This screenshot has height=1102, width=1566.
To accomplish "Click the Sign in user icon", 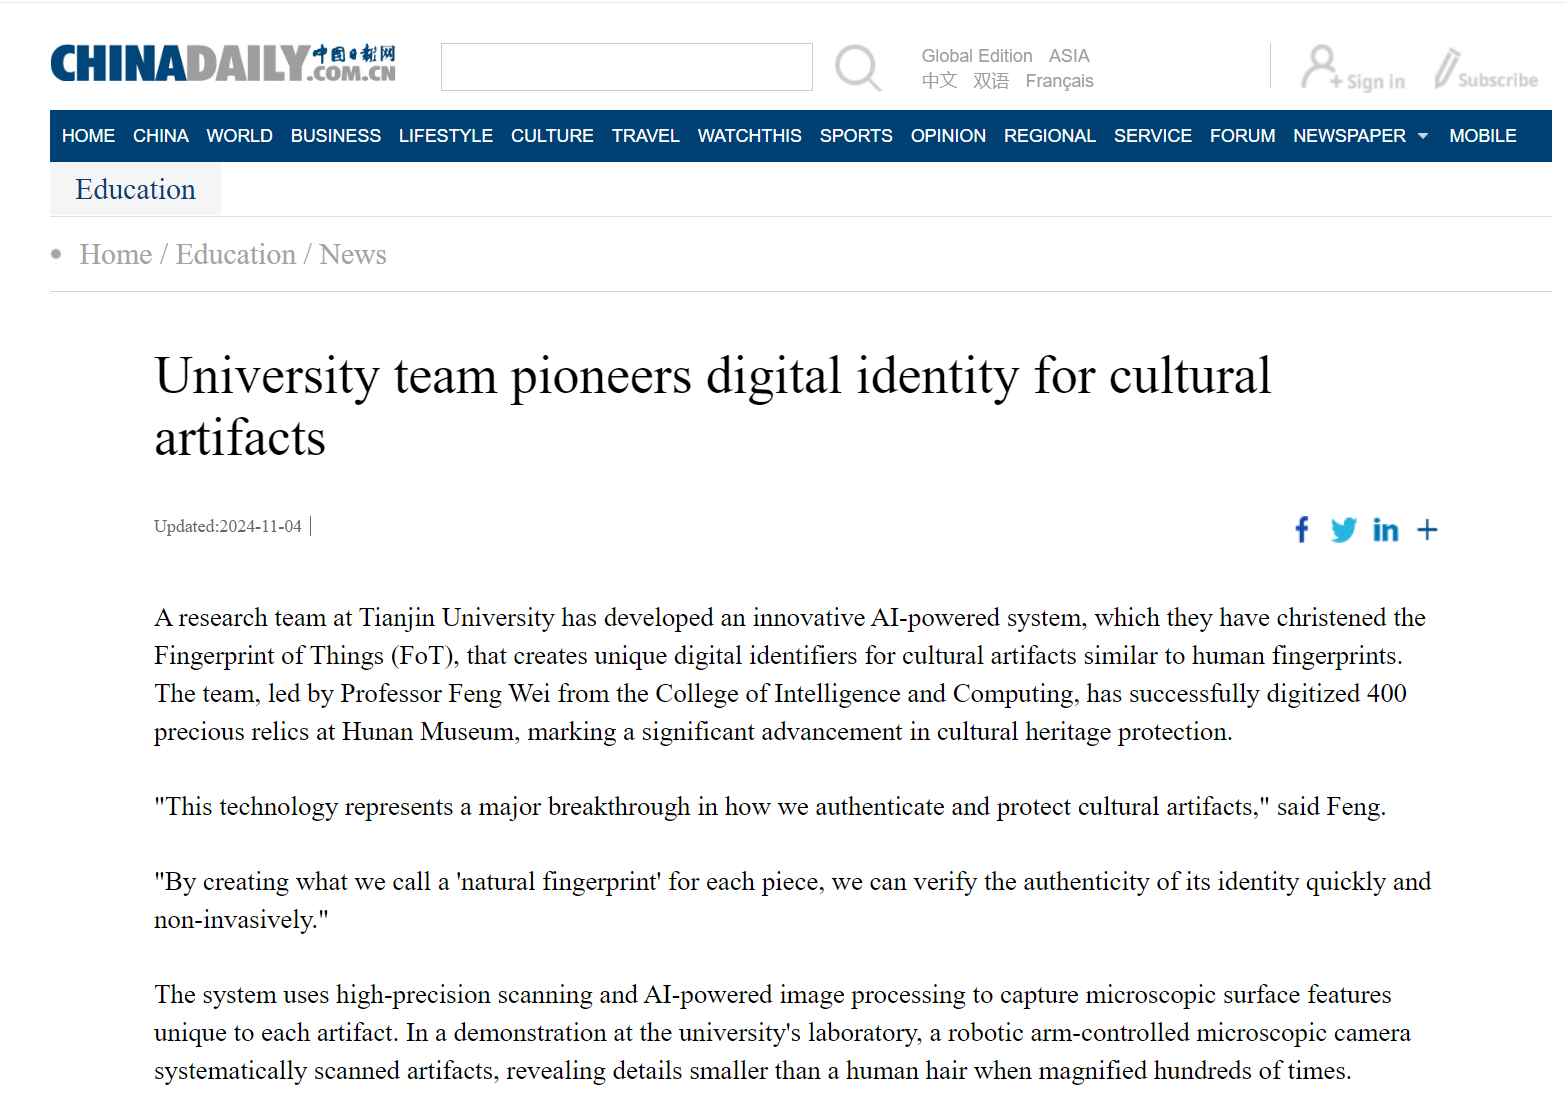I will tap(1321, 67).
